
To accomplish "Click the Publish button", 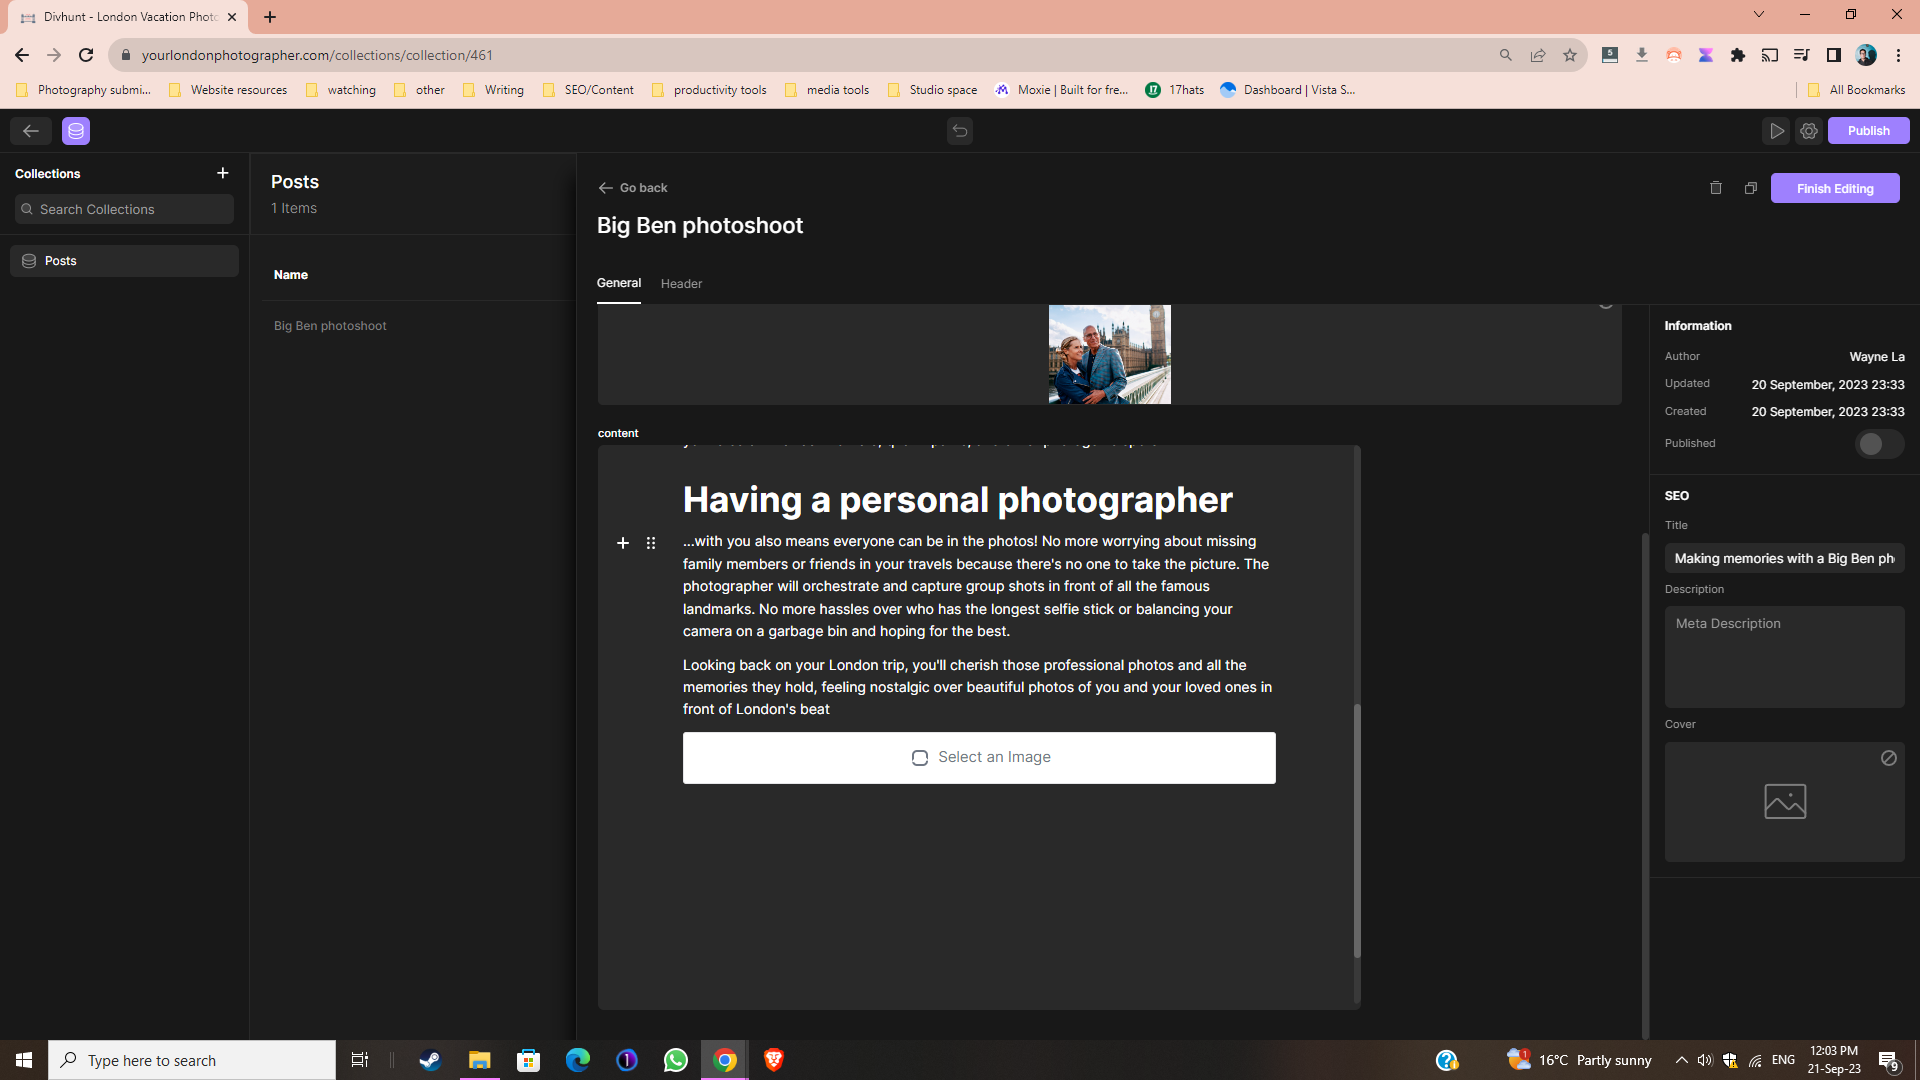I will pyautogui.click(x=1868, y=131).
